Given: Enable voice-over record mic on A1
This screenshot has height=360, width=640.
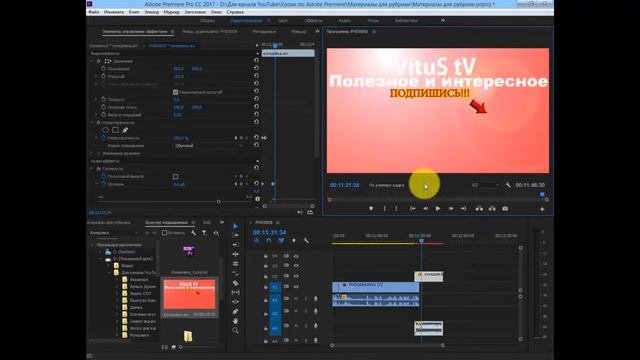Looking at the screenshot, I should coord(316,299).
